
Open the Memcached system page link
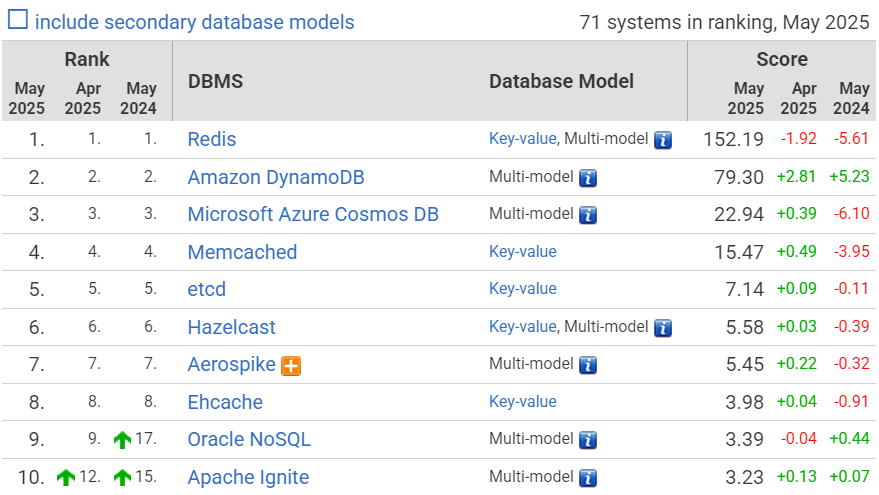[242, 252]
